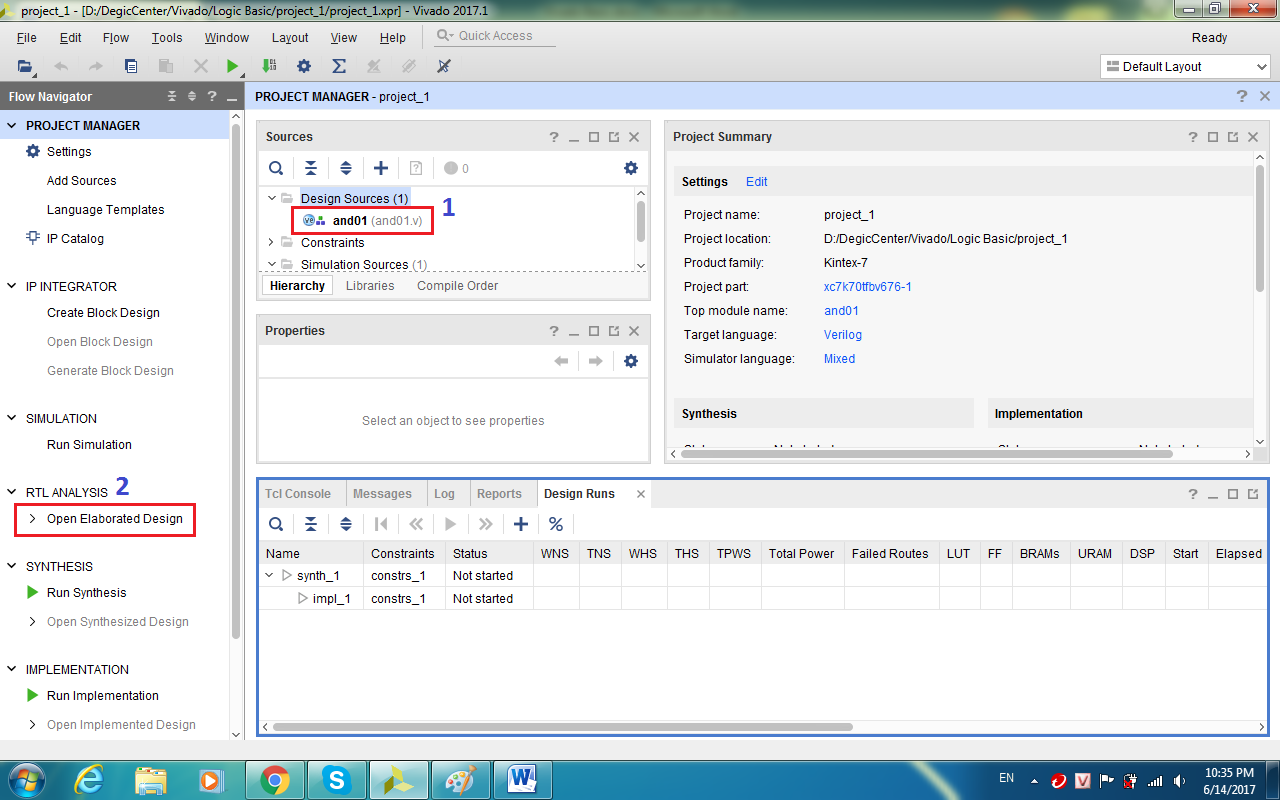The image size is (1280, 800).
Task: Open Skype from the taskbar
Action: 337,780
